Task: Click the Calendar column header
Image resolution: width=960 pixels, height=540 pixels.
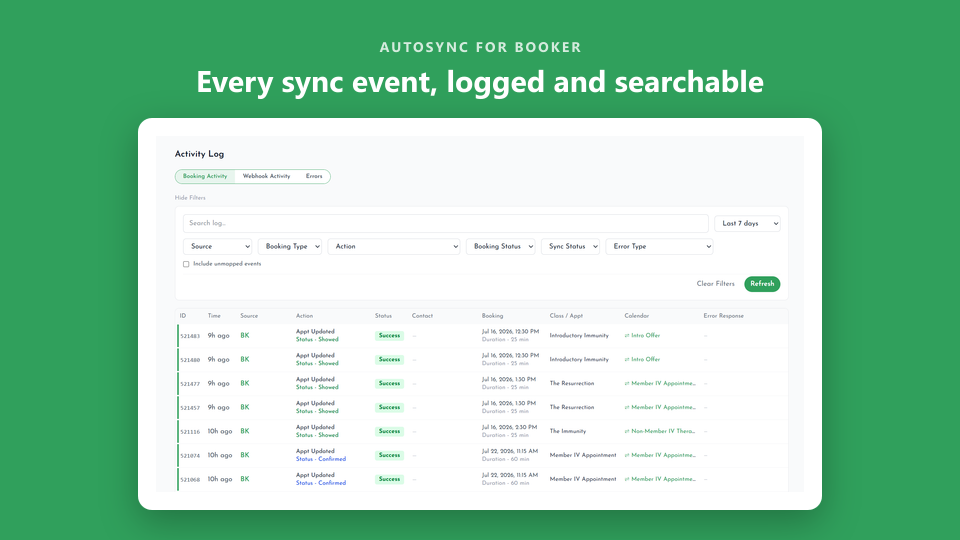Action: point(636,316)
